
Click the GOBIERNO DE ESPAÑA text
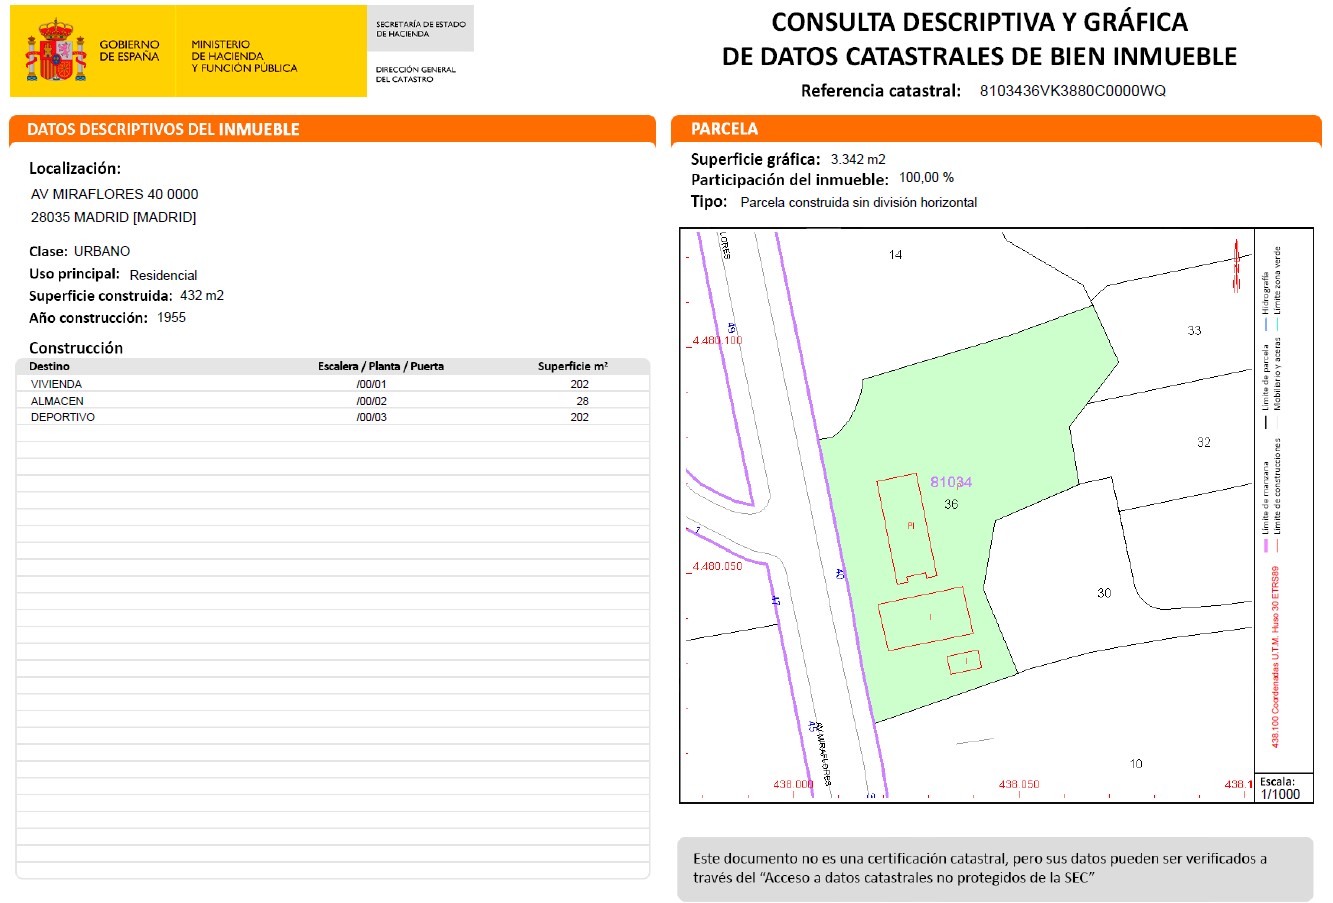click(129, 51)
